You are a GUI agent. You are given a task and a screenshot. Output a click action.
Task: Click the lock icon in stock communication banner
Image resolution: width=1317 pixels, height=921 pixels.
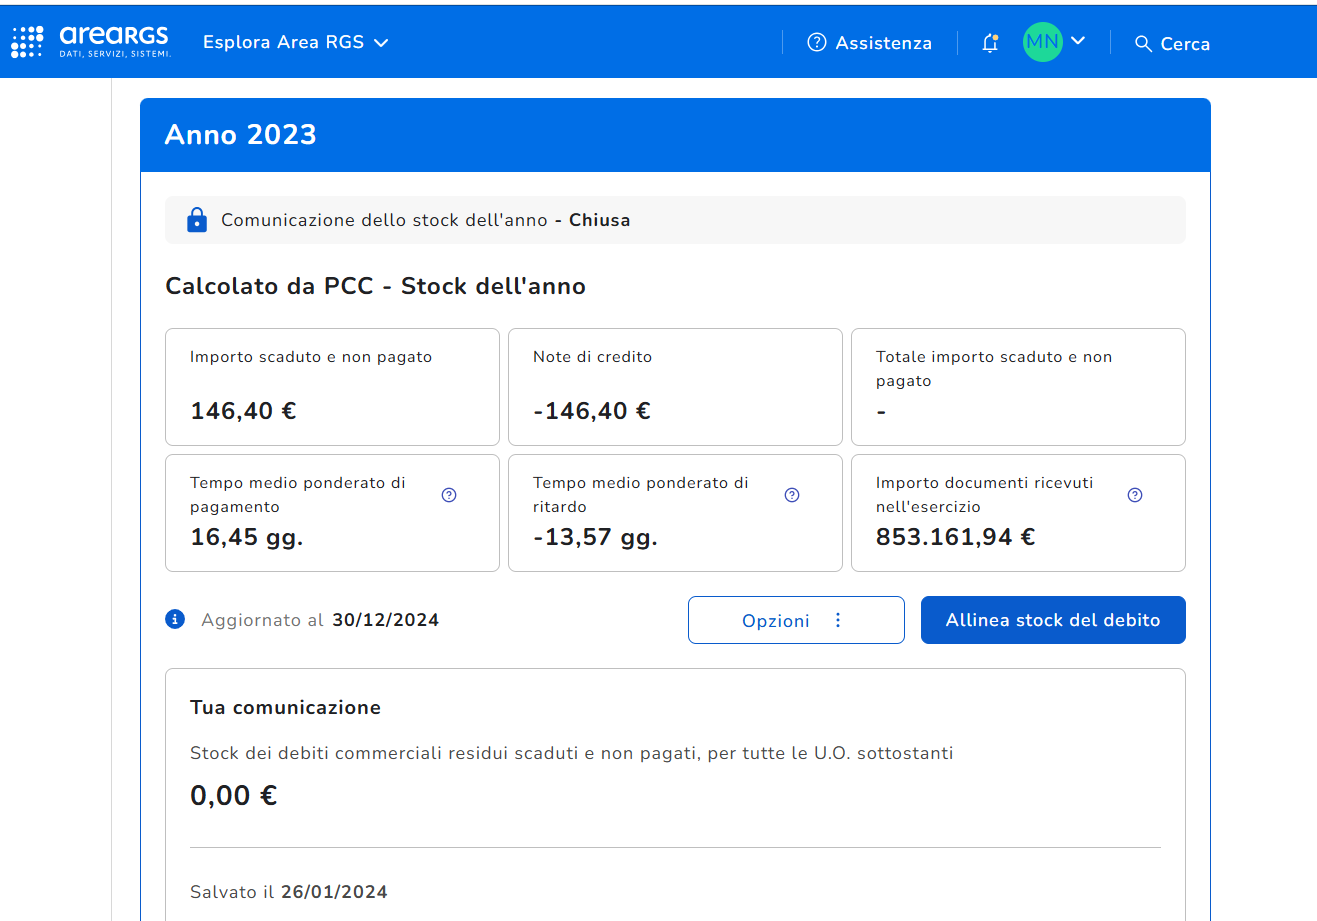pyautogui.click(x=197, y=220)
